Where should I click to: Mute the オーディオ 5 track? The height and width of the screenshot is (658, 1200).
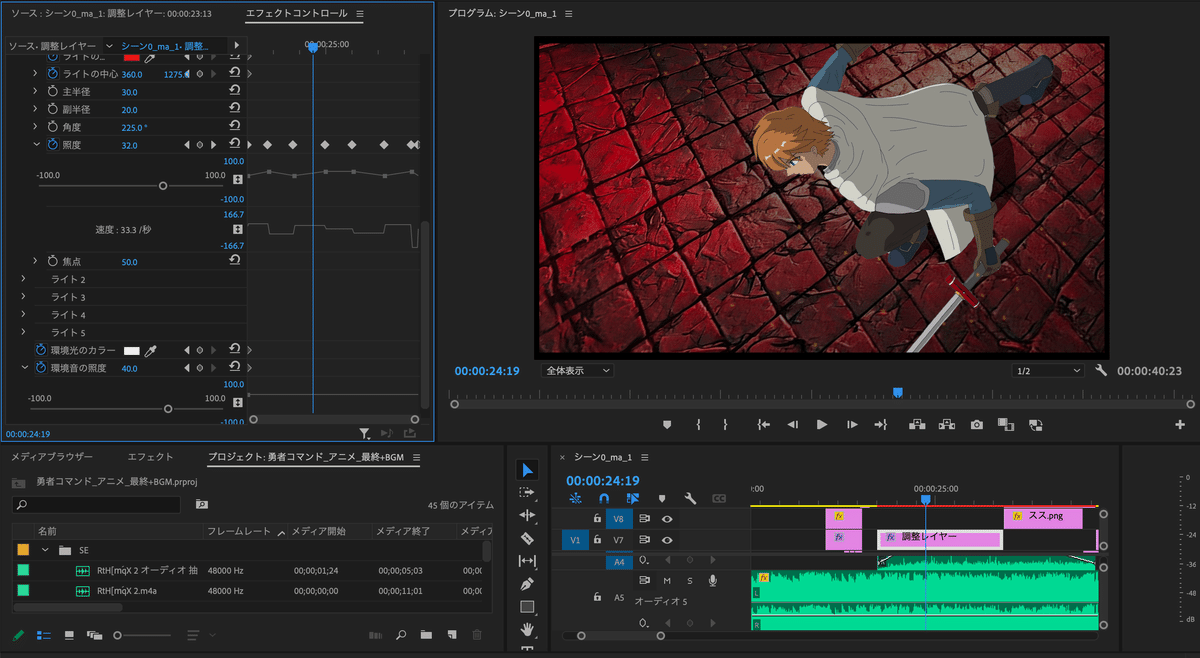pos(666,580)
